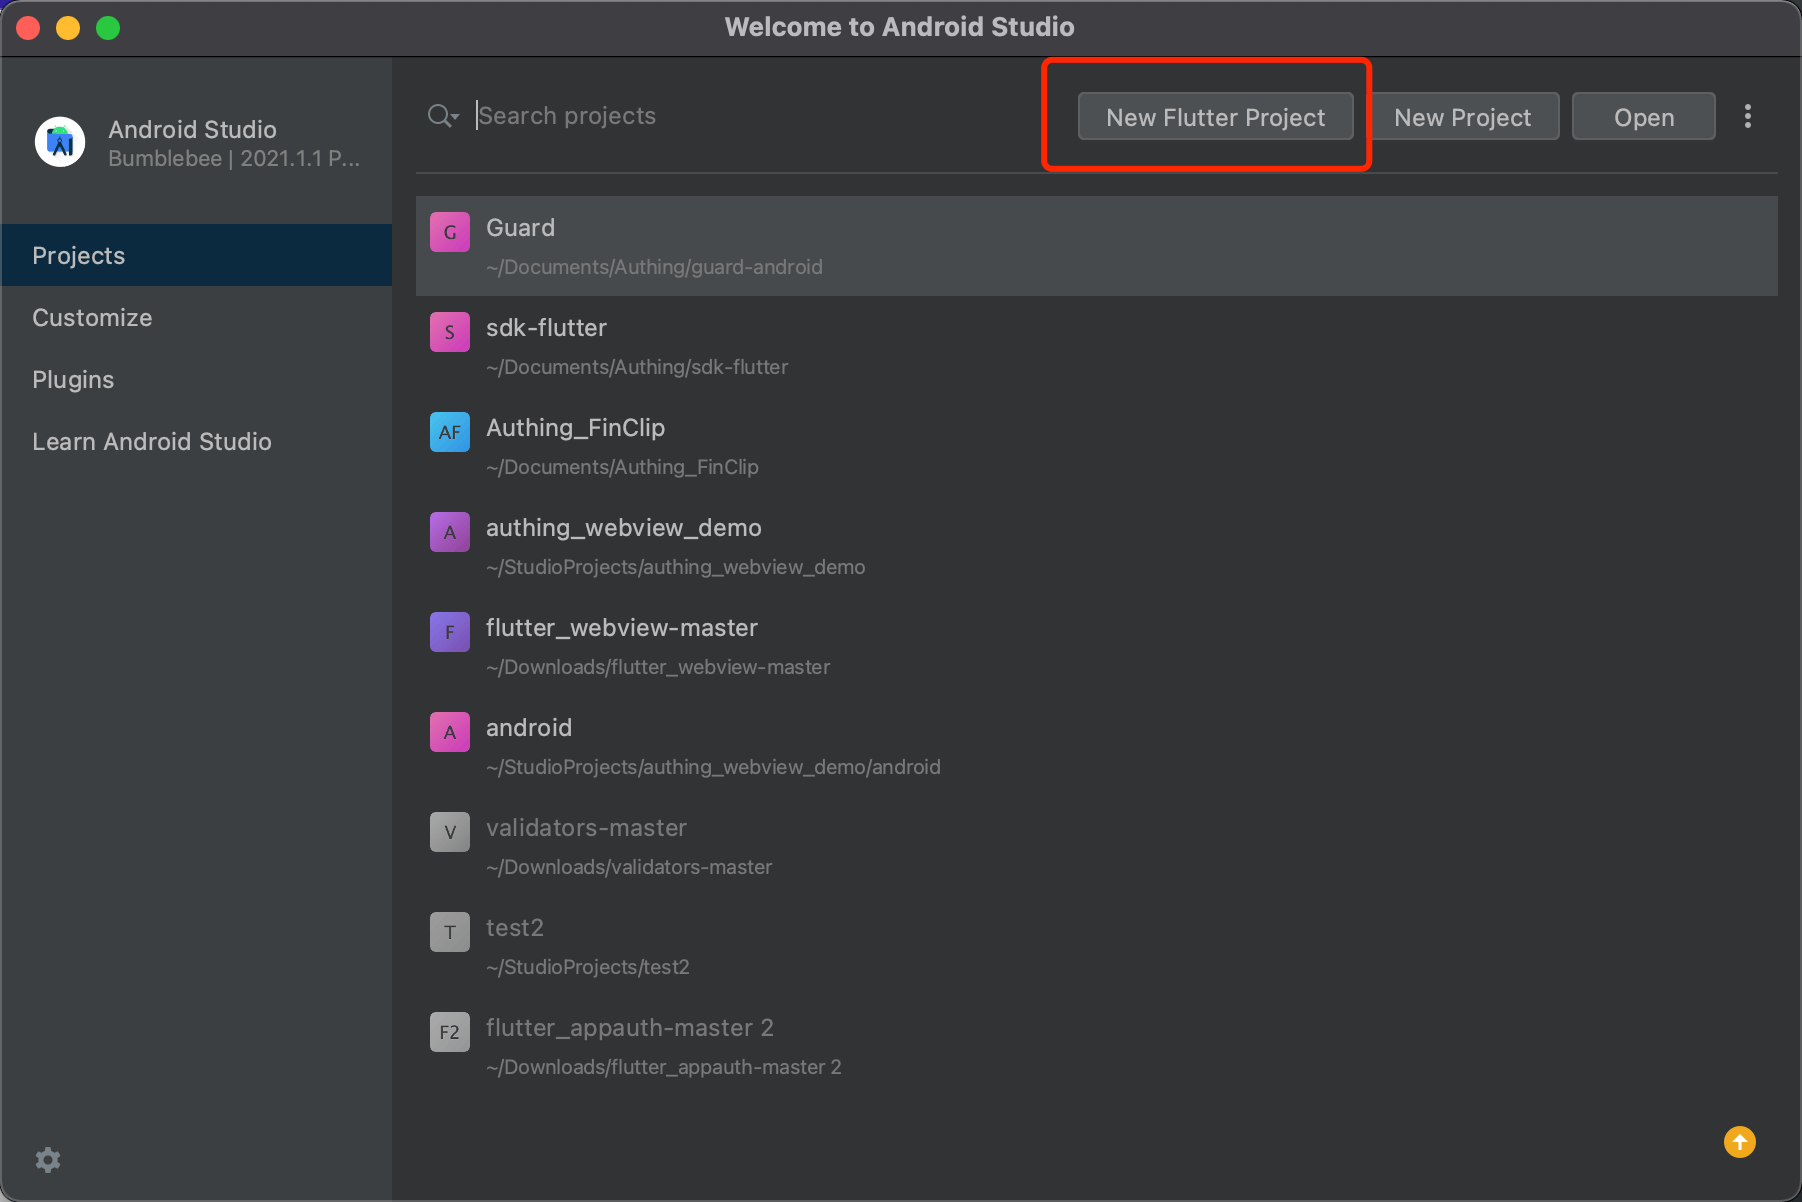The height and width of the screenshot is (1202, 1802).
Task: Click the search magnifier dropdown icon
Action: [442, 116]
